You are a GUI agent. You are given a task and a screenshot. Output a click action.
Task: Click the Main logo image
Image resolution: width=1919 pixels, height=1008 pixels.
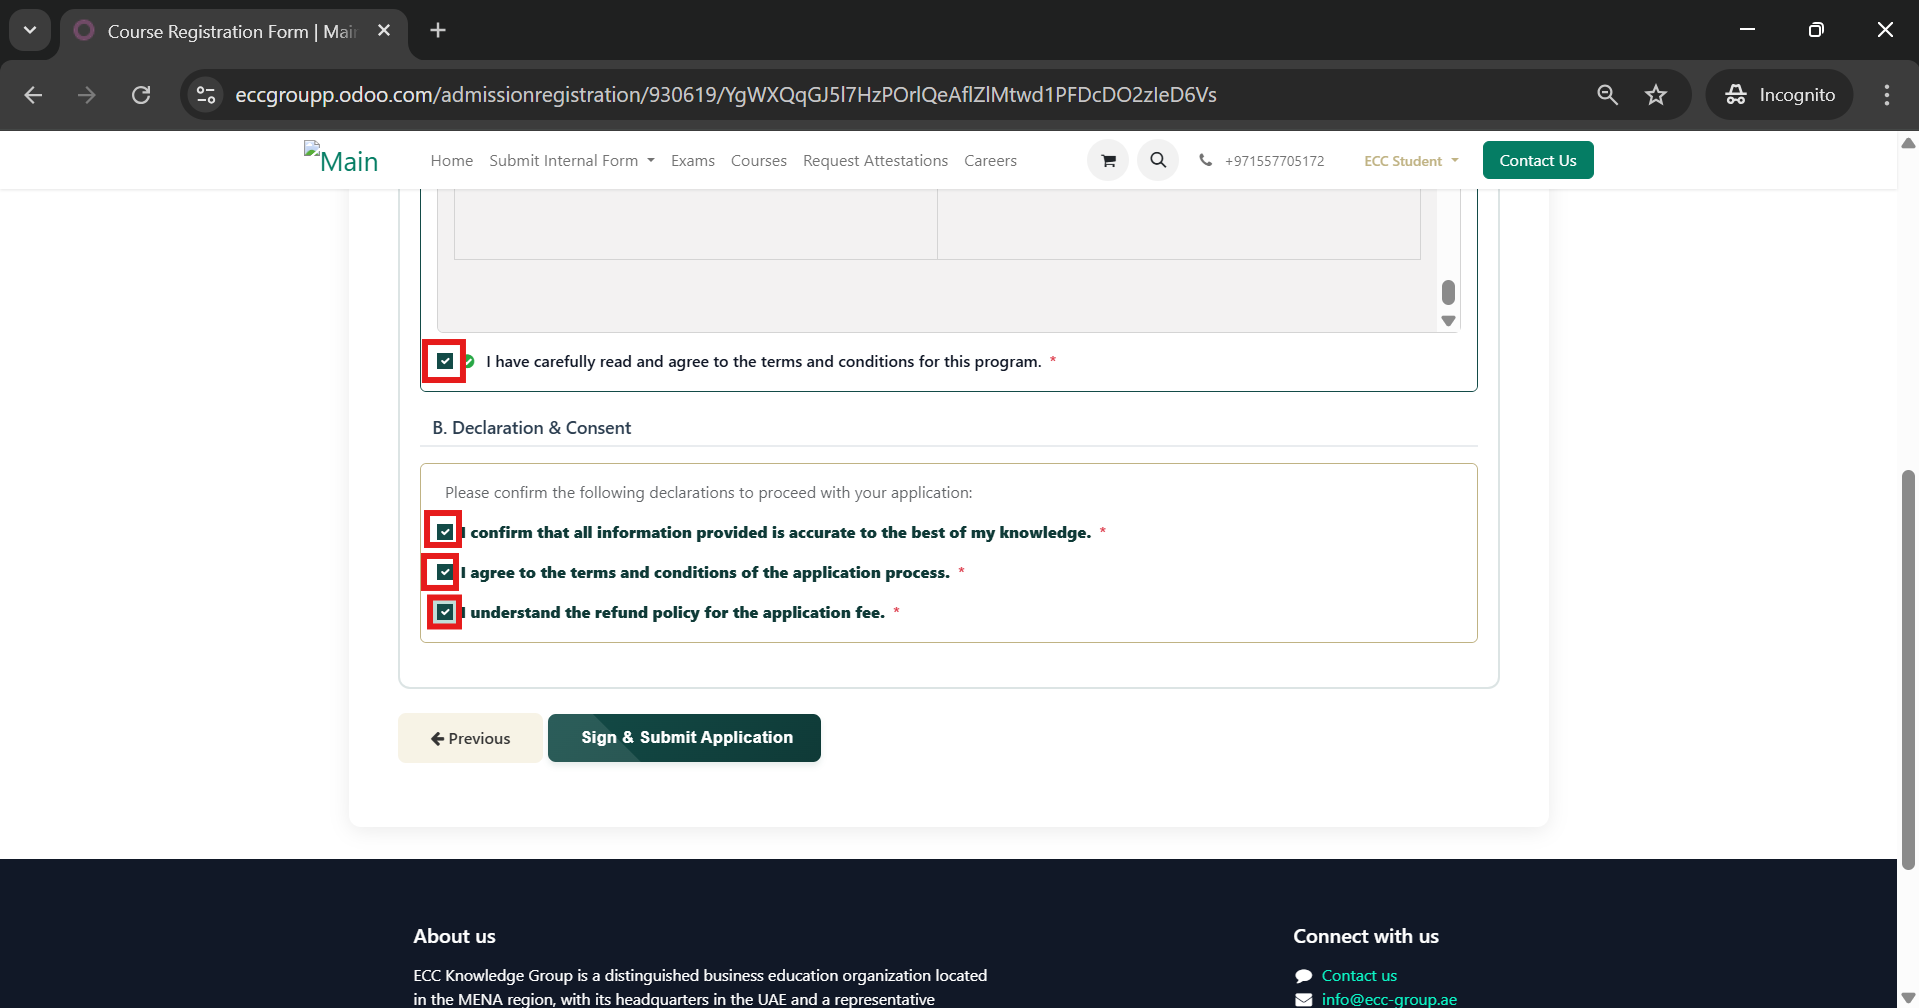341,159
